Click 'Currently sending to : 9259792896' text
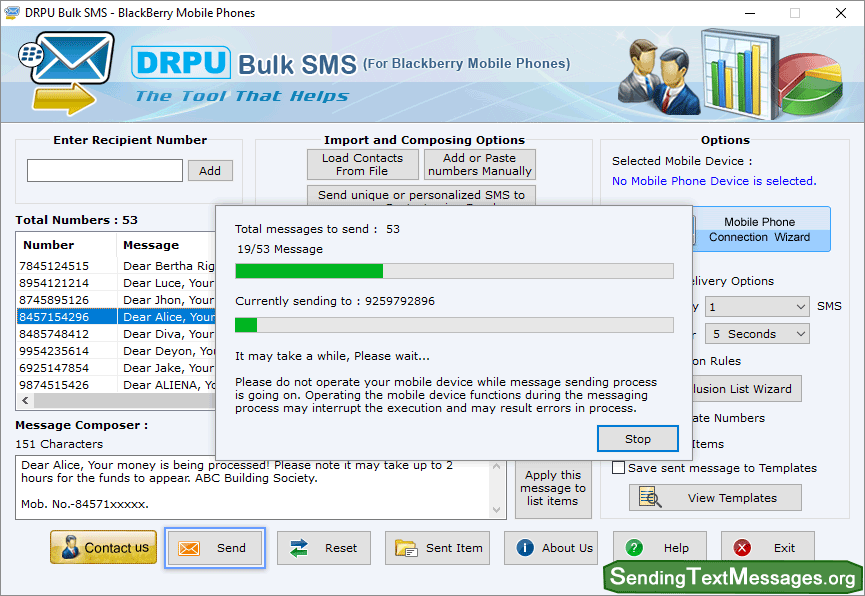 coord(335,301)
